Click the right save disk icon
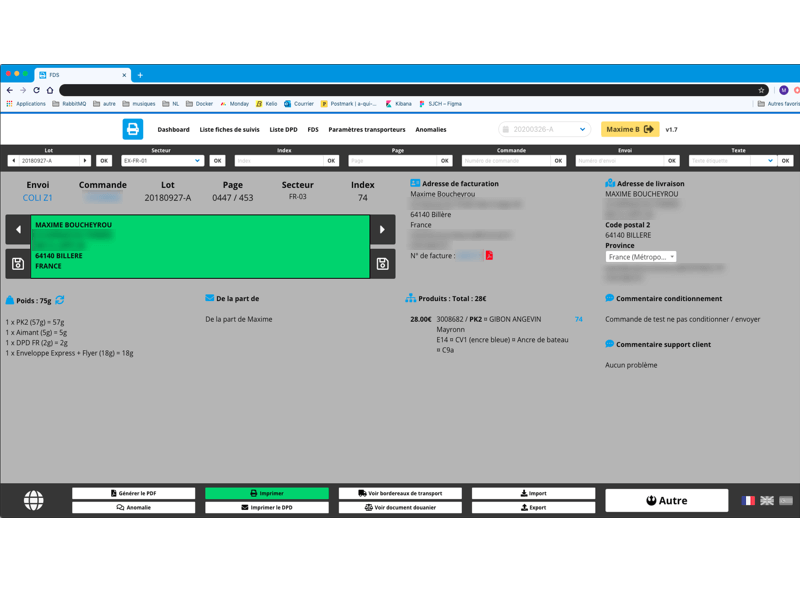This screenshot has height=600, width=800. coord(382,264)
